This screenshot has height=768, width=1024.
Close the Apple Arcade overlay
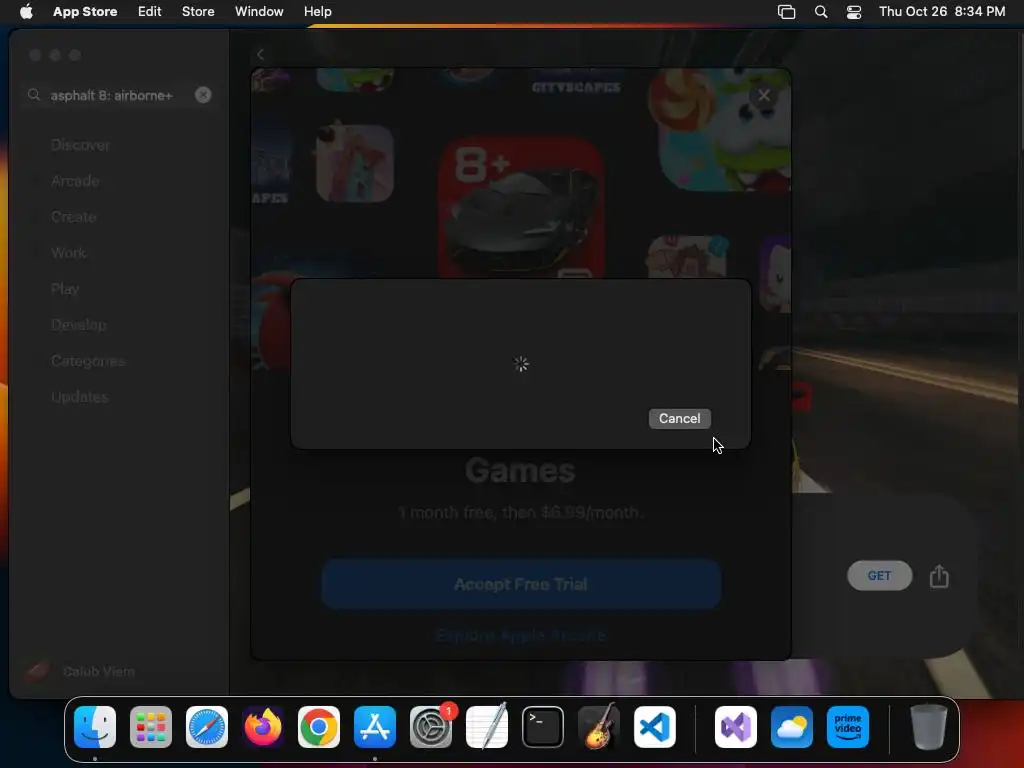pyautogui.click(x=763, y=96)
